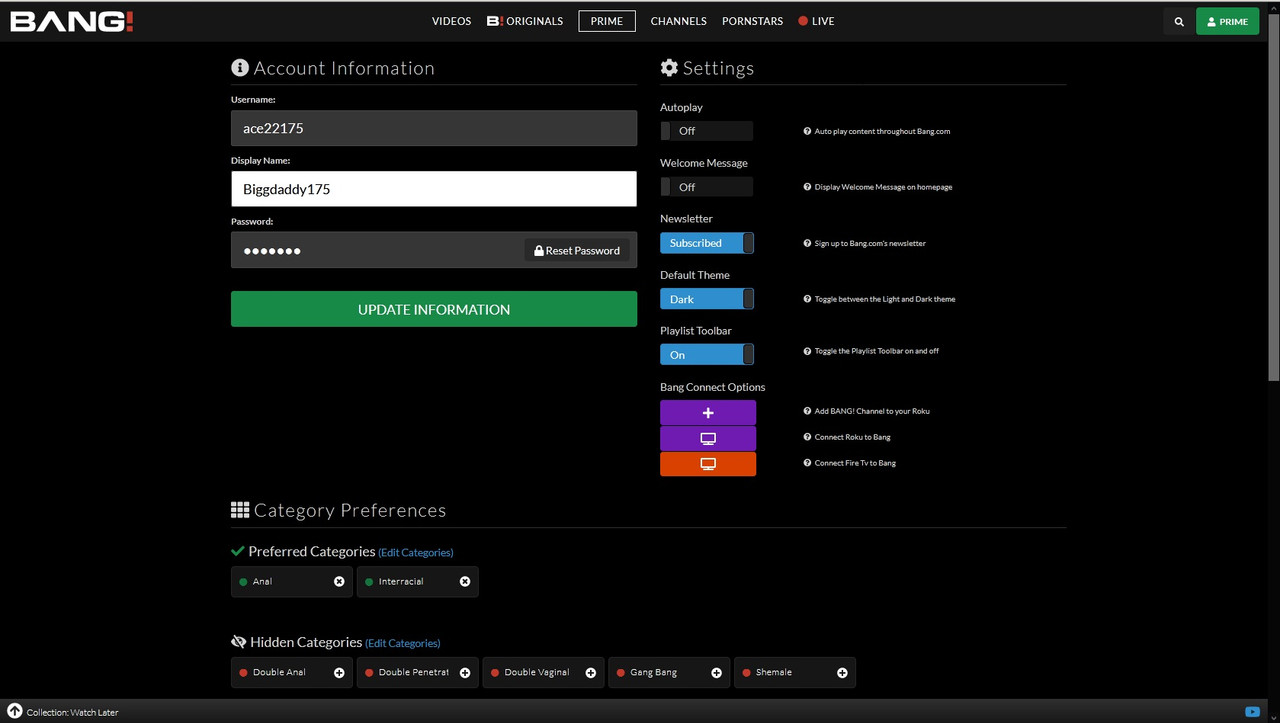Click the plus icon on fifth hidden category
The image size is (1280, 723).
pyautogui.click(x=842, y=673)
